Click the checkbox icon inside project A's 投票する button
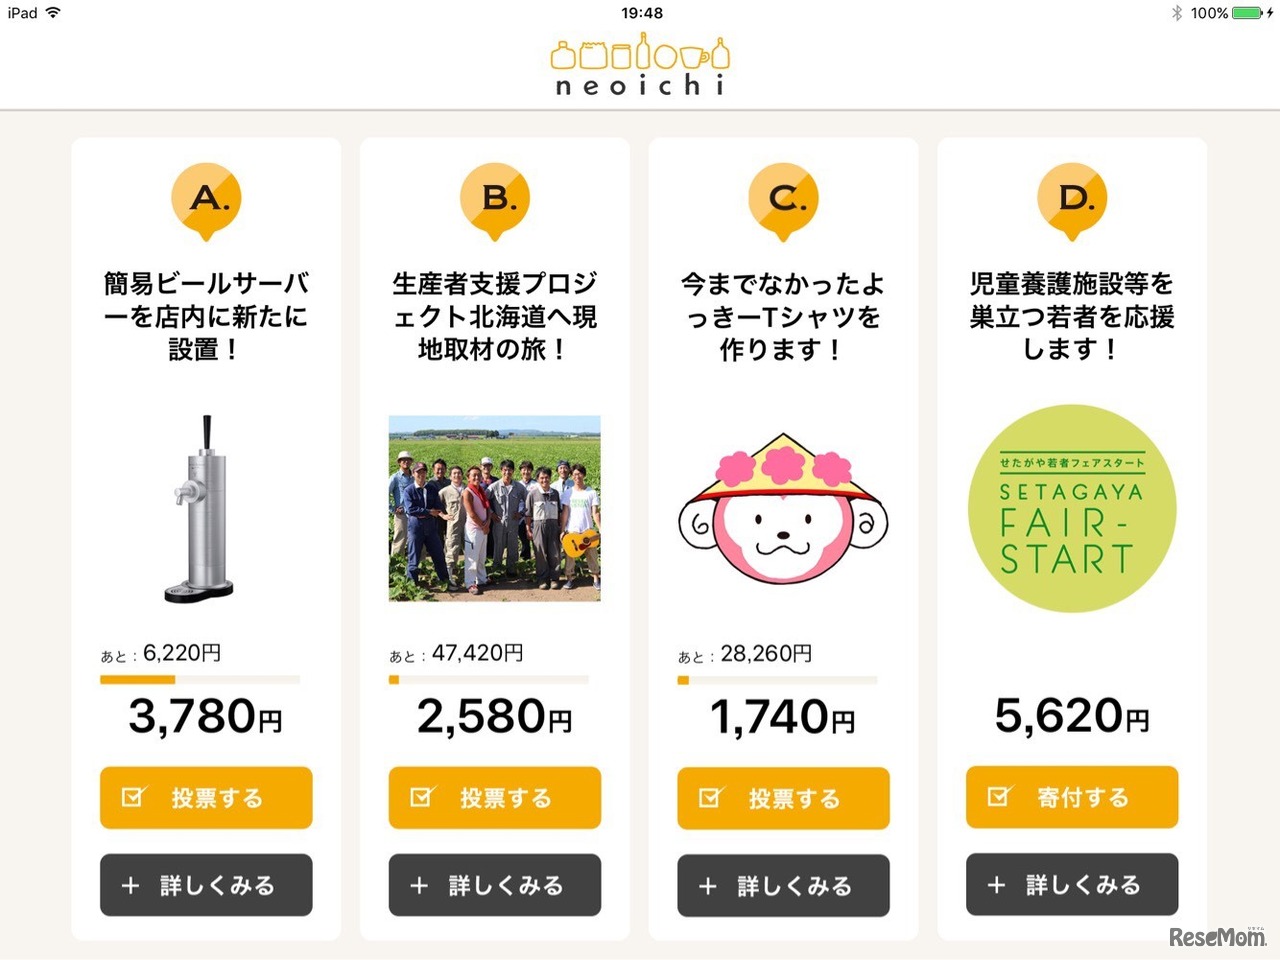The image size is (1280, 960). coord(131,797)
